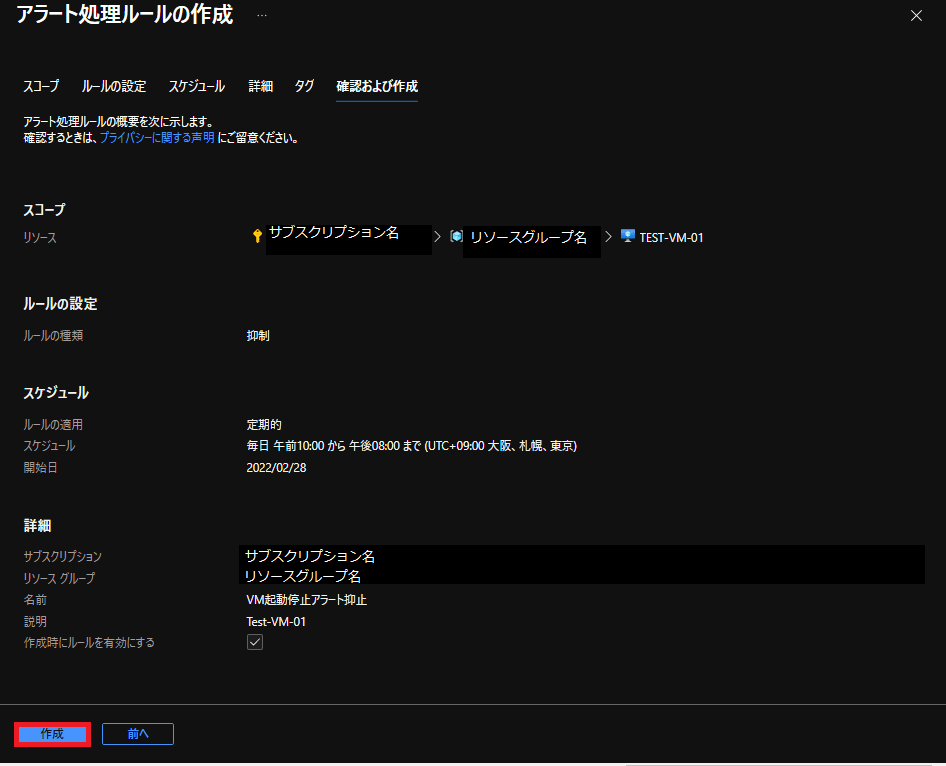
Task: Click the TEST-VM-01 virtual machine icon
Action: tap(628, 236)
